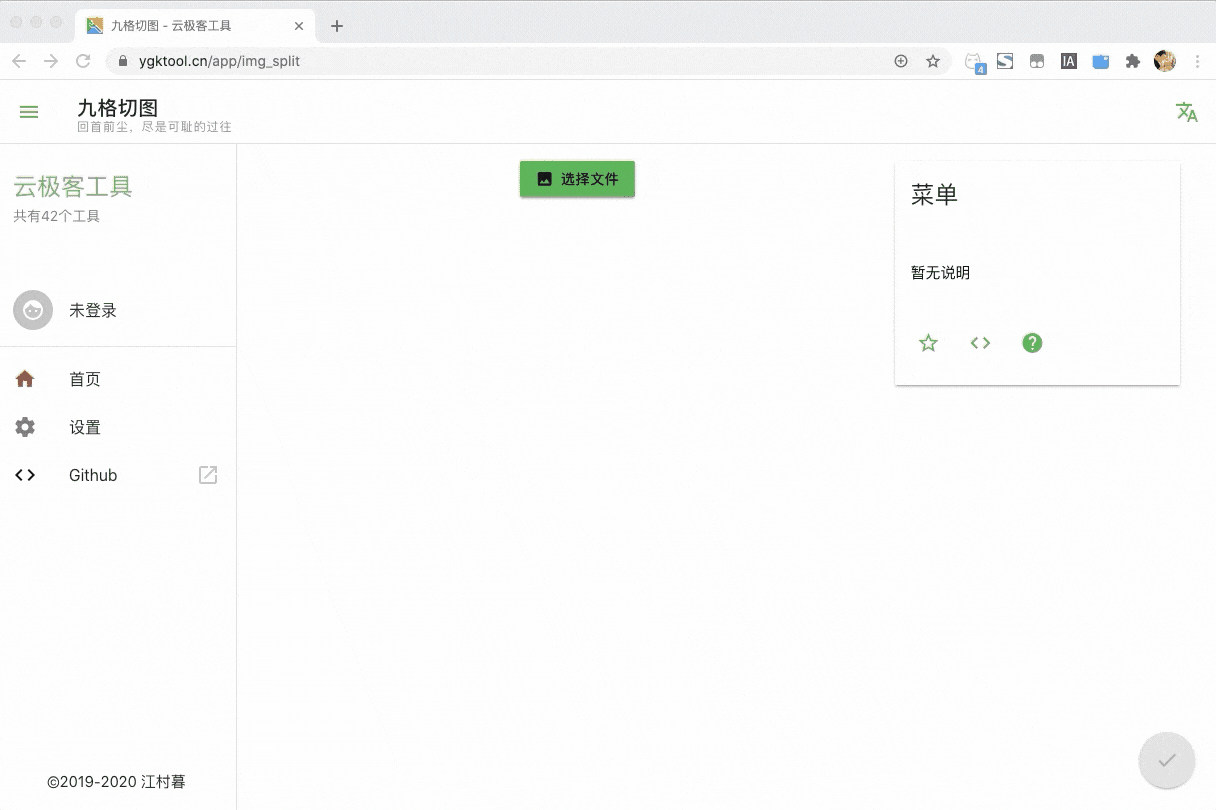Open Github link in sidebar
Image resolution: width=1216 pixels, height=810 pixels.
[x=118, y=475]
